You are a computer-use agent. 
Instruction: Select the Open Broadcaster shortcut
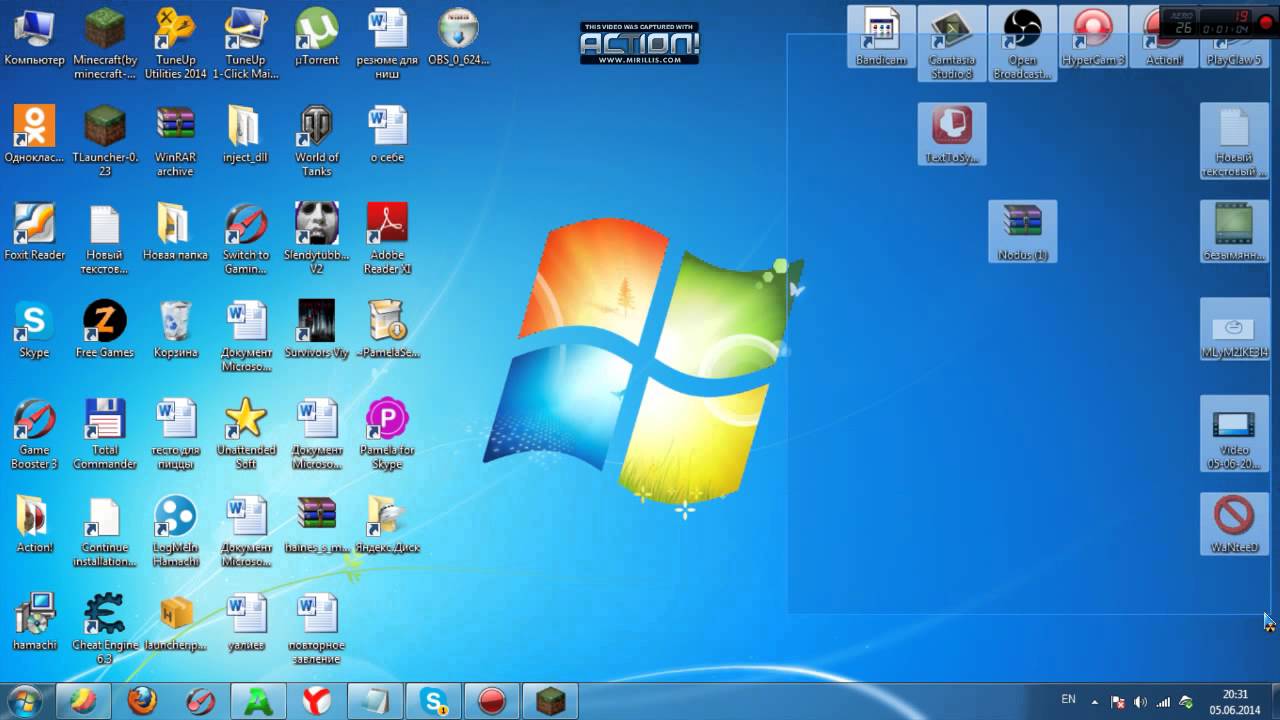(1022, 43)
